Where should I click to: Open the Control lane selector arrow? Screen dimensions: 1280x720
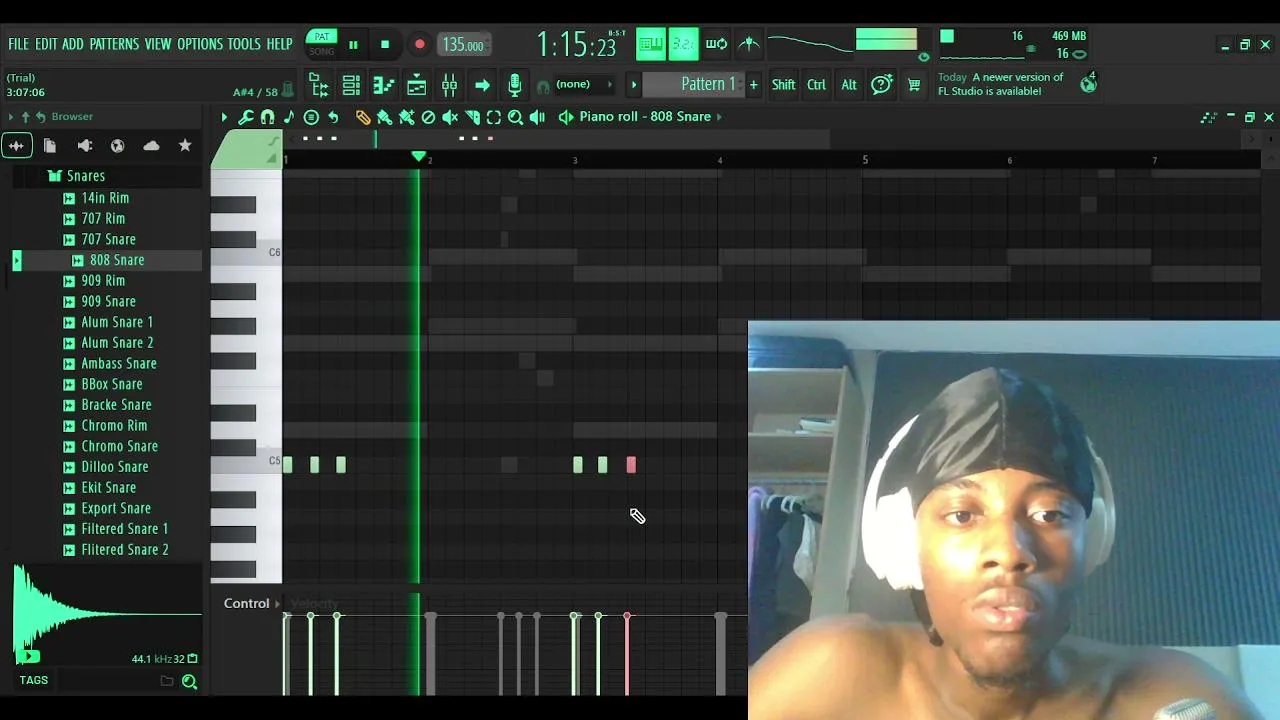(278, 604)
